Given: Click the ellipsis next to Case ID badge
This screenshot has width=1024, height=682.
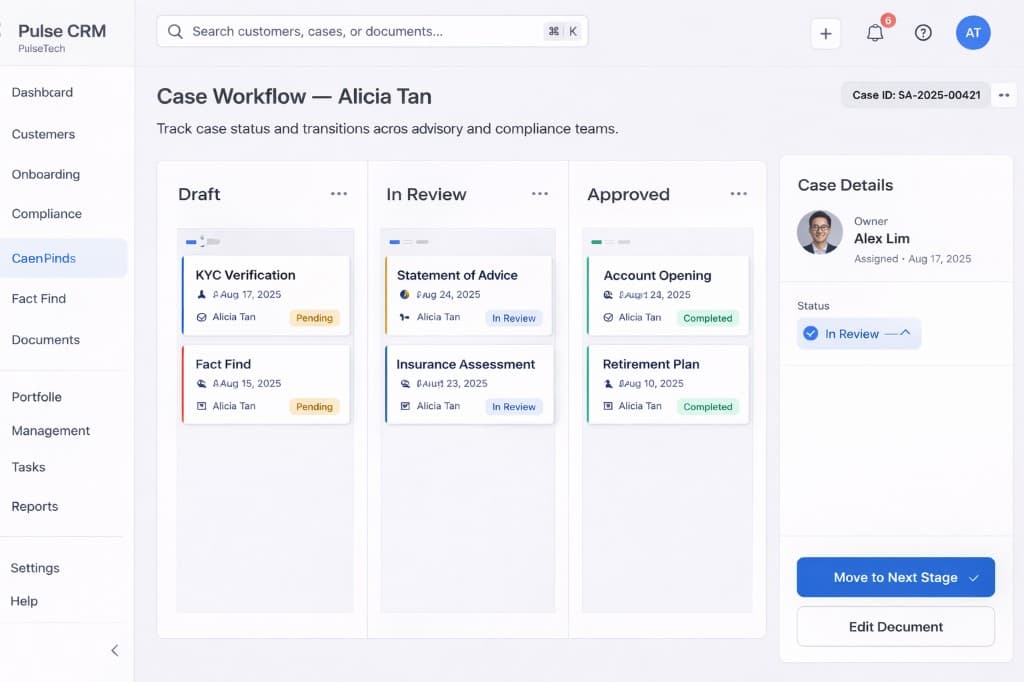Looking at the screenshot, I should (1004, 93).
